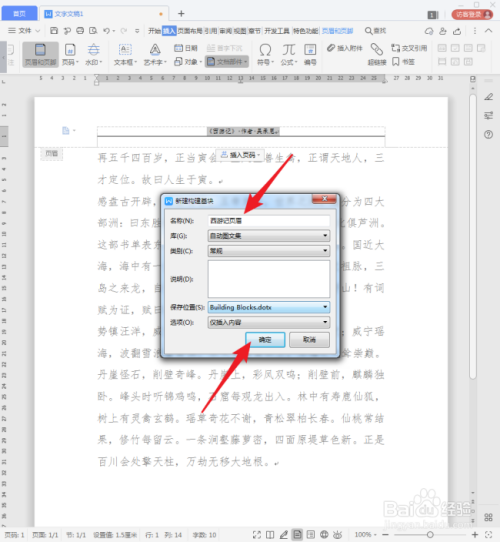Click the full screen icon in status bar
Image resolution: width=500 pixels, height=542 pixels.
[x=257, y=535]
